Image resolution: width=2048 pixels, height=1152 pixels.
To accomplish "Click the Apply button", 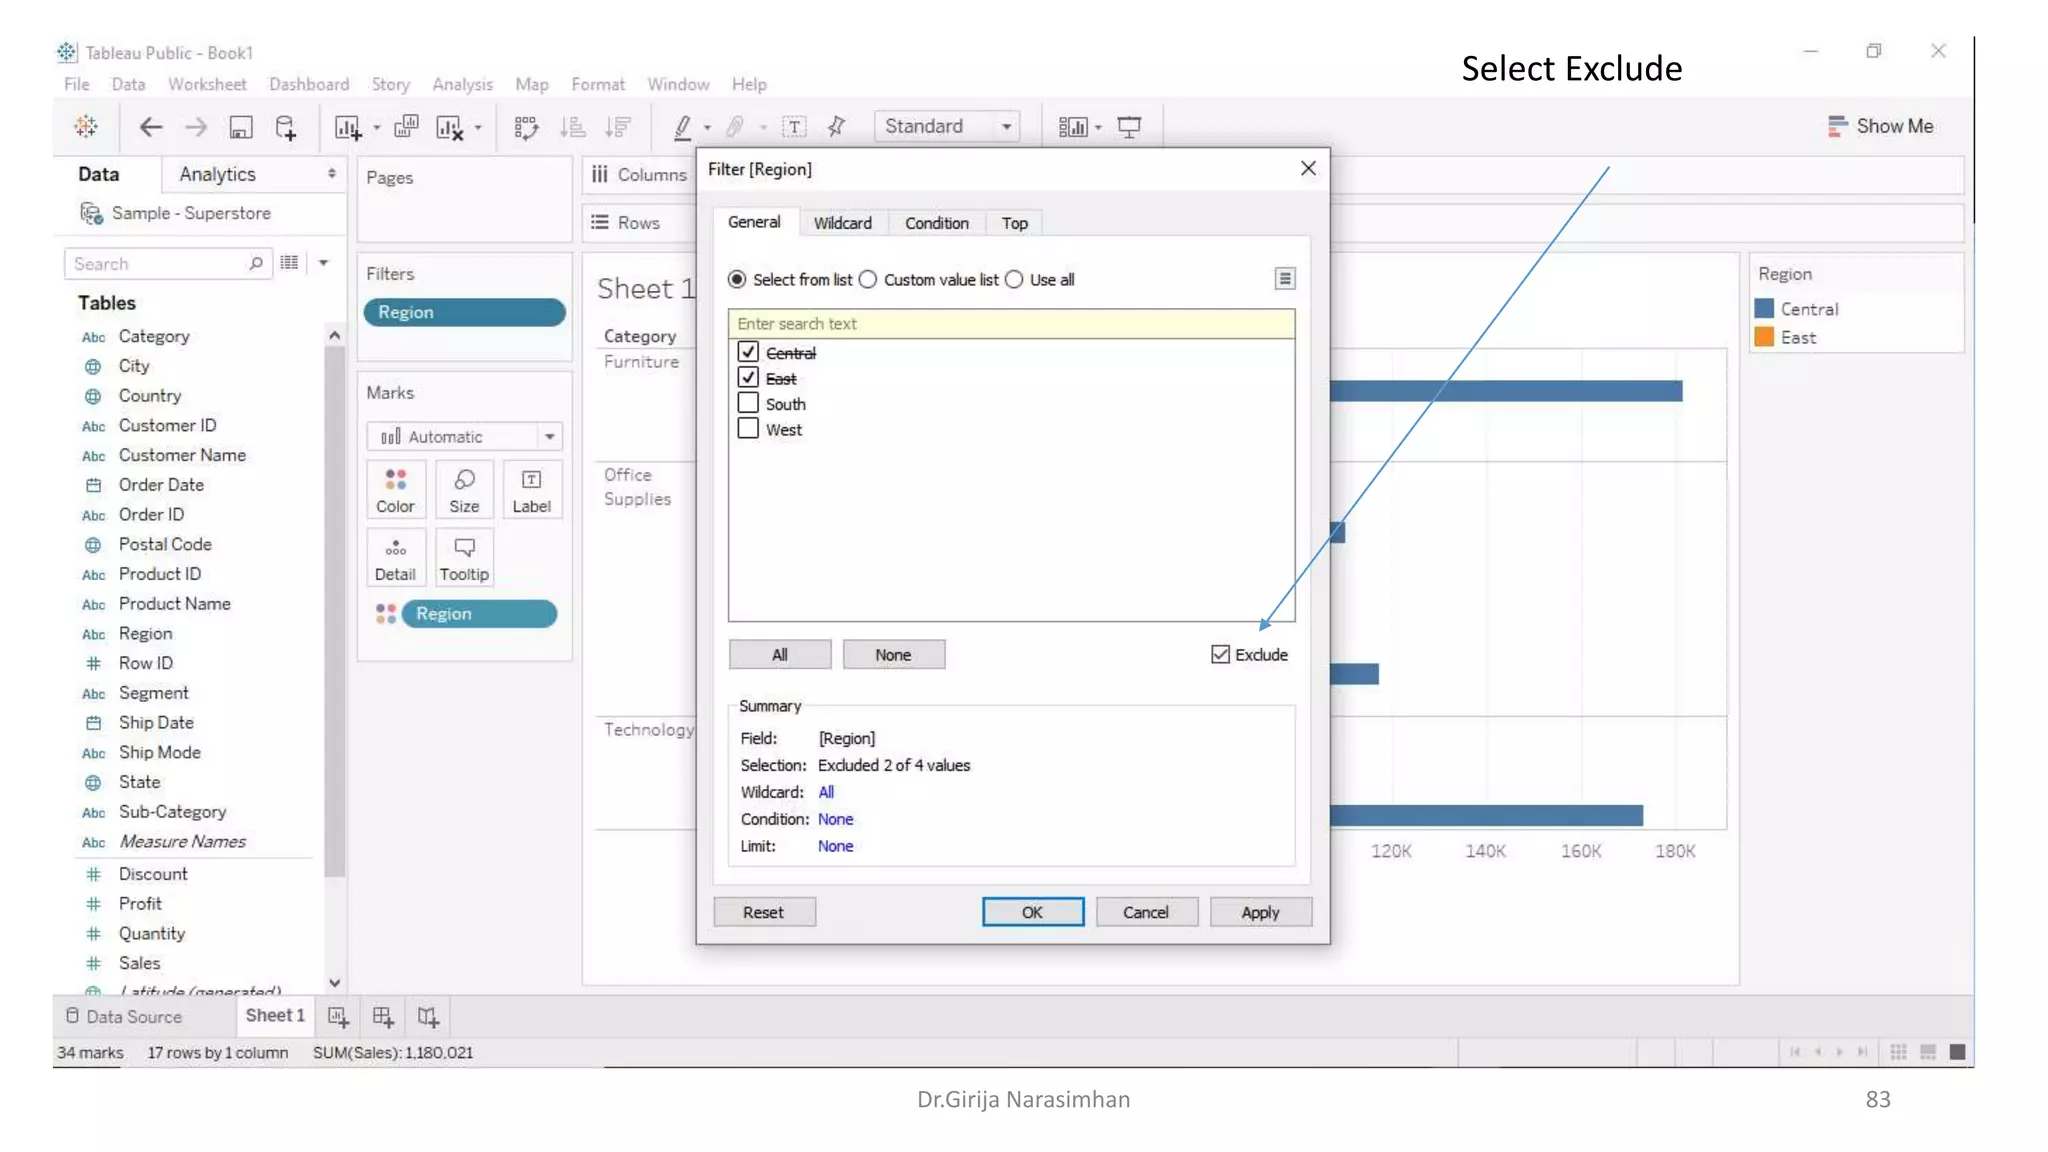I will (1260, 912).
